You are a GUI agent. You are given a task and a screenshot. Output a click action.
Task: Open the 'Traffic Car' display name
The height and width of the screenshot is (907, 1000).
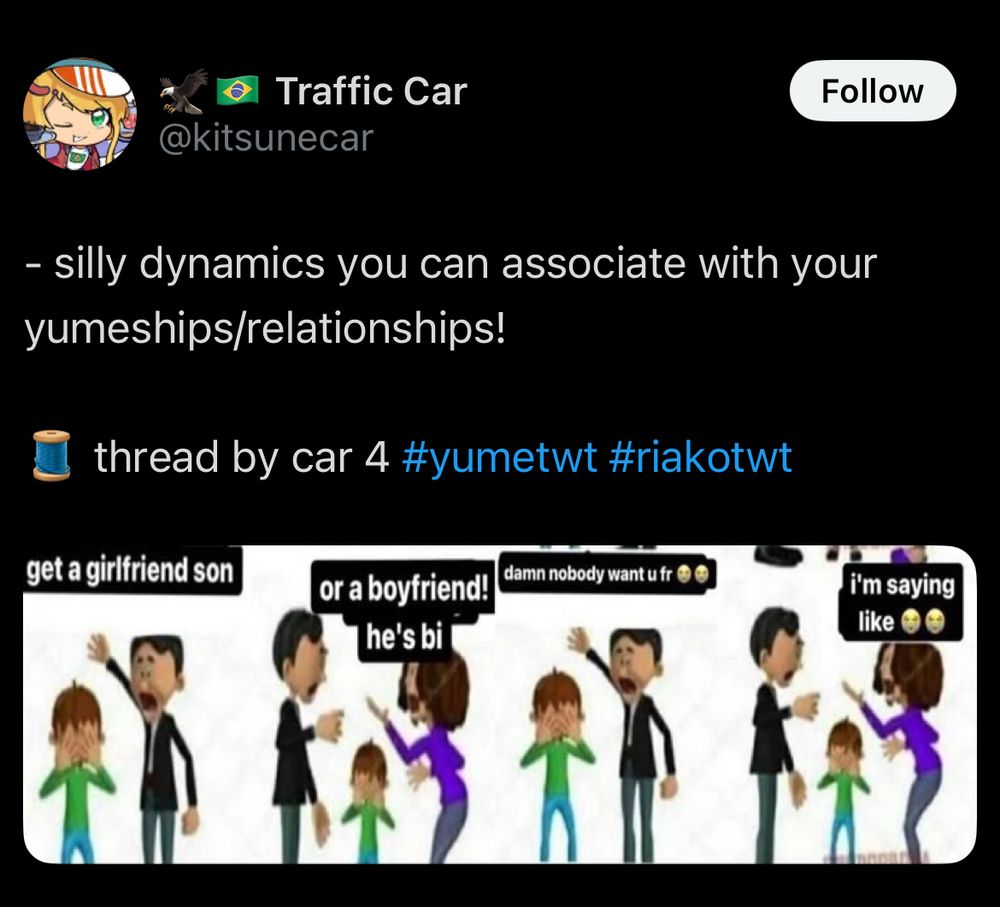371,91
